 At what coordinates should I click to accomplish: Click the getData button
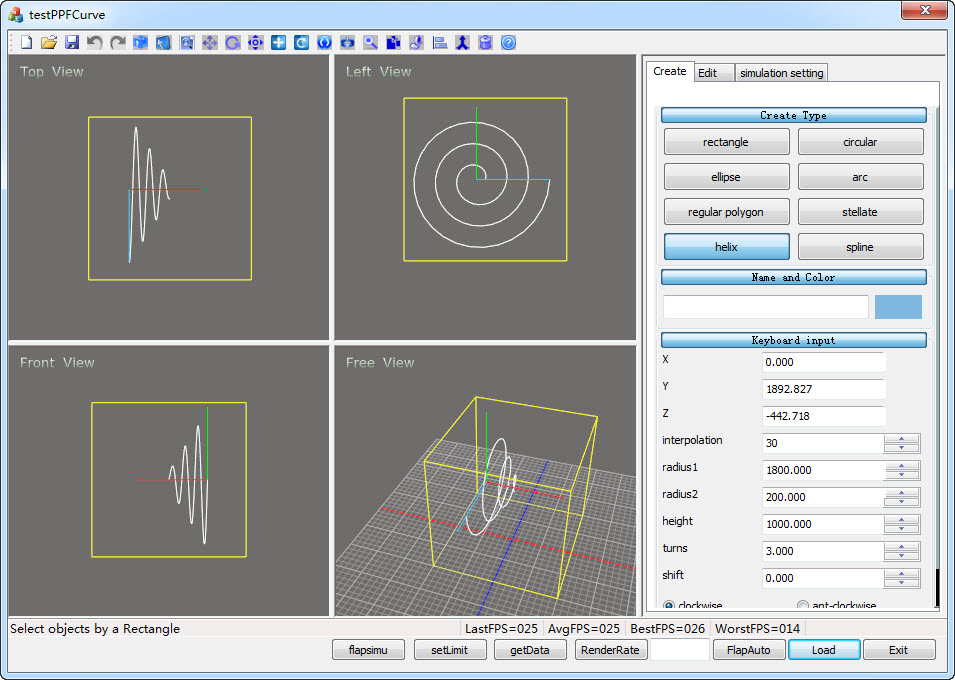(530, 650)
